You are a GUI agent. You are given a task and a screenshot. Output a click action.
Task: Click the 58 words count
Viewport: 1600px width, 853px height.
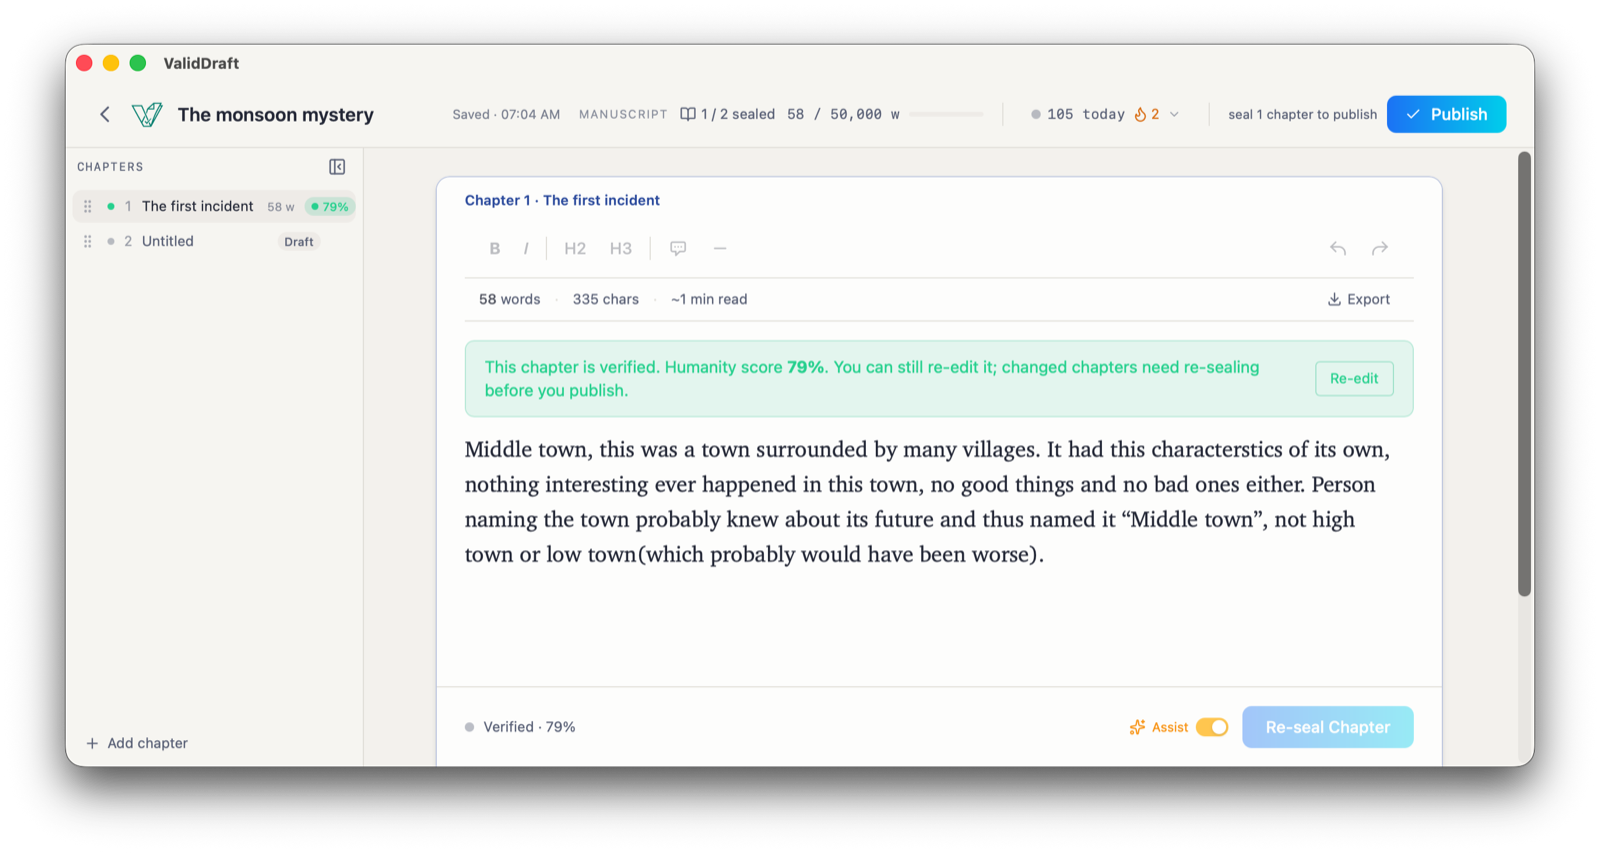[x=510, y=299]
